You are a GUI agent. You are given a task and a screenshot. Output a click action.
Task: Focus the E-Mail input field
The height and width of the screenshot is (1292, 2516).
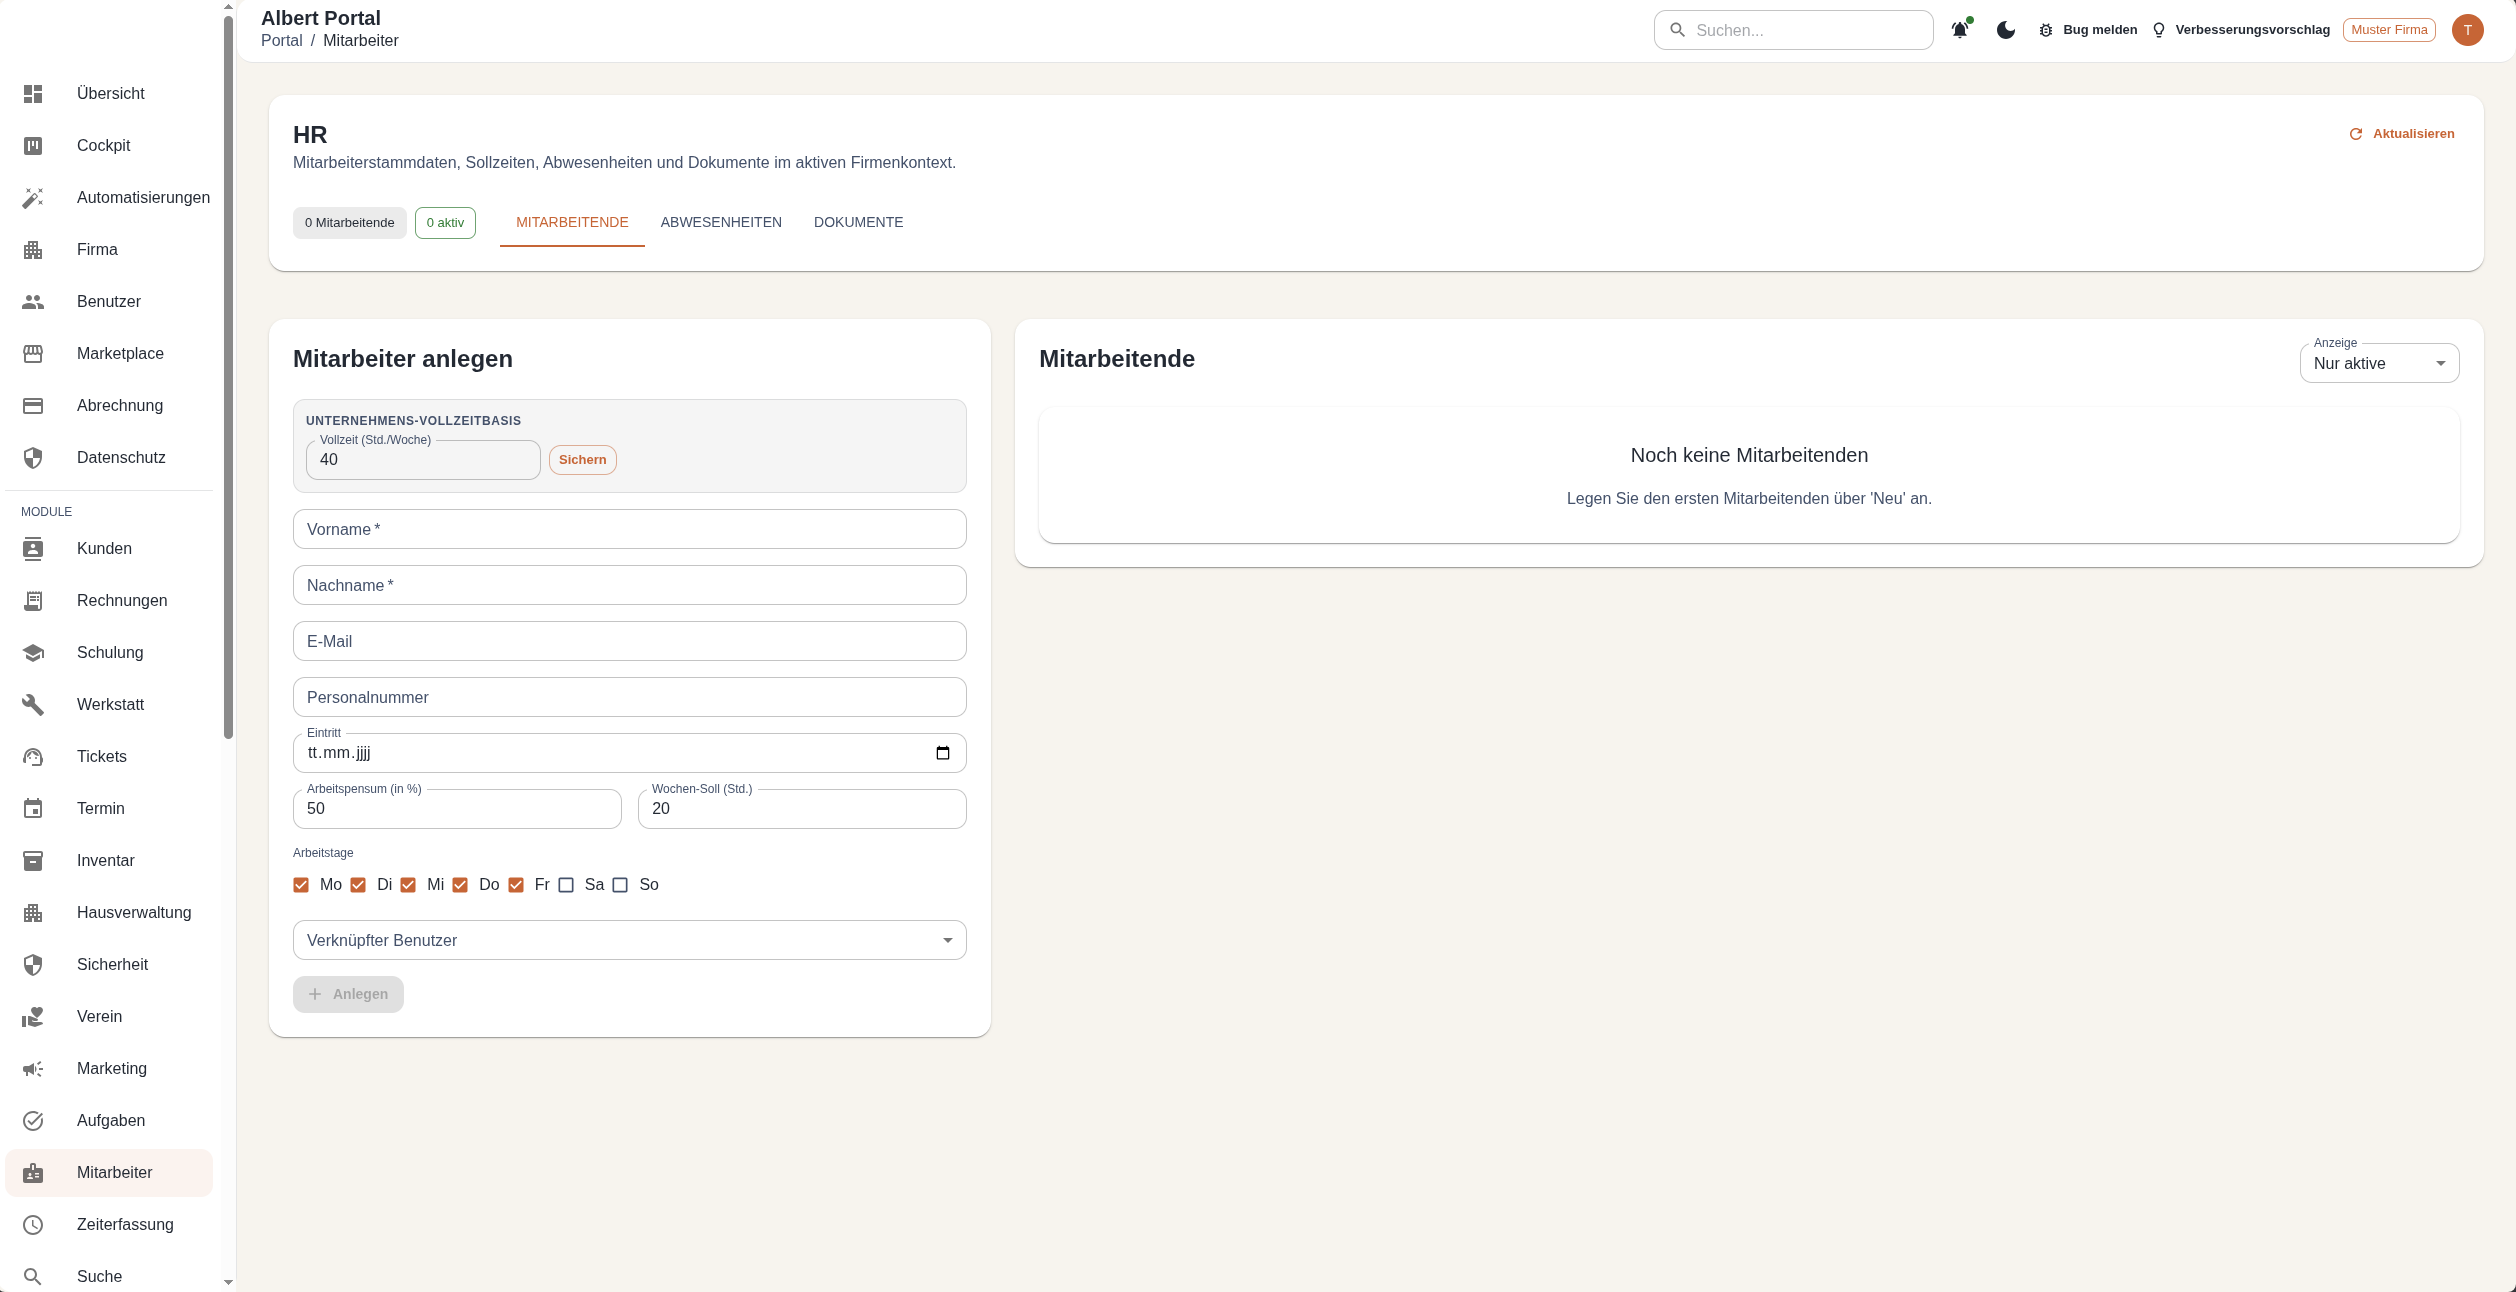(x=630, y=641)
